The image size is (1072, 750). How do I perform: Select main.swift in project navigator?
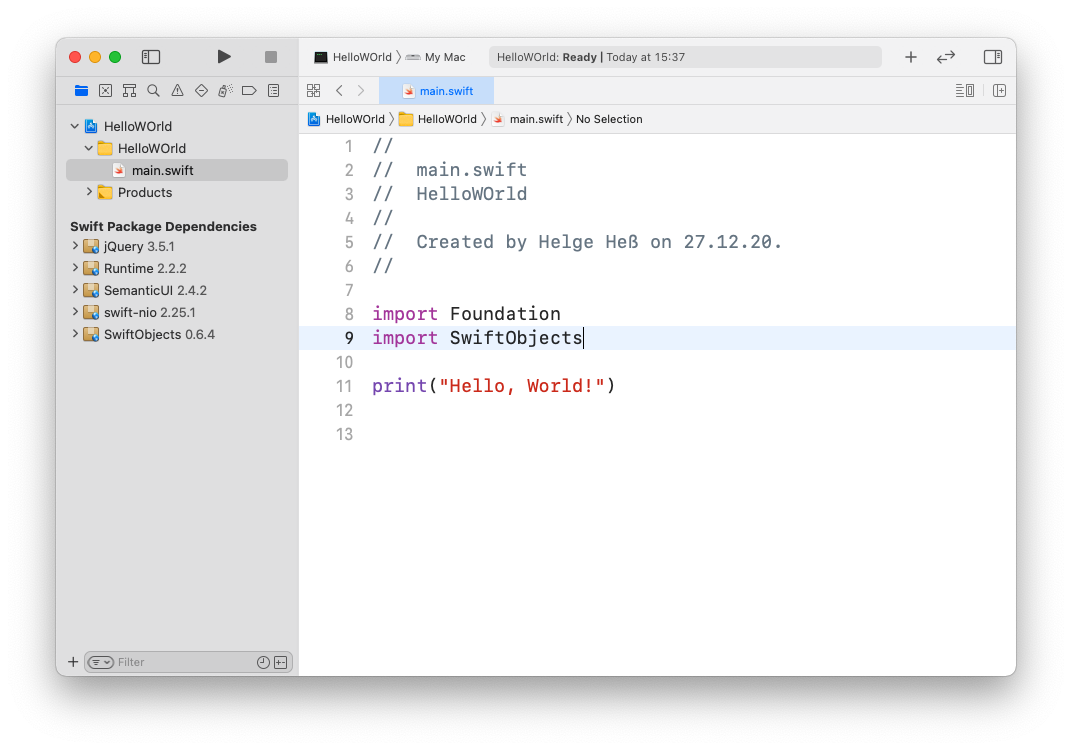click(x=177, y=170)
